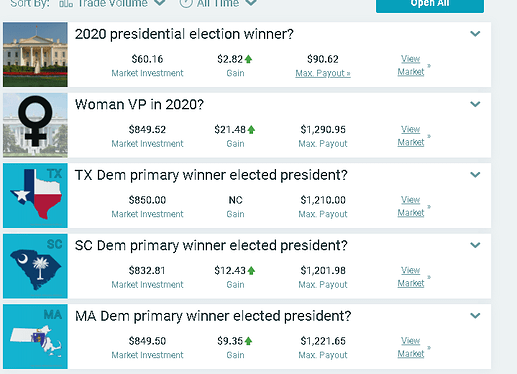Expand the Woman VP in 2020 row
The image size is (517, 374).
pos(475,104)
